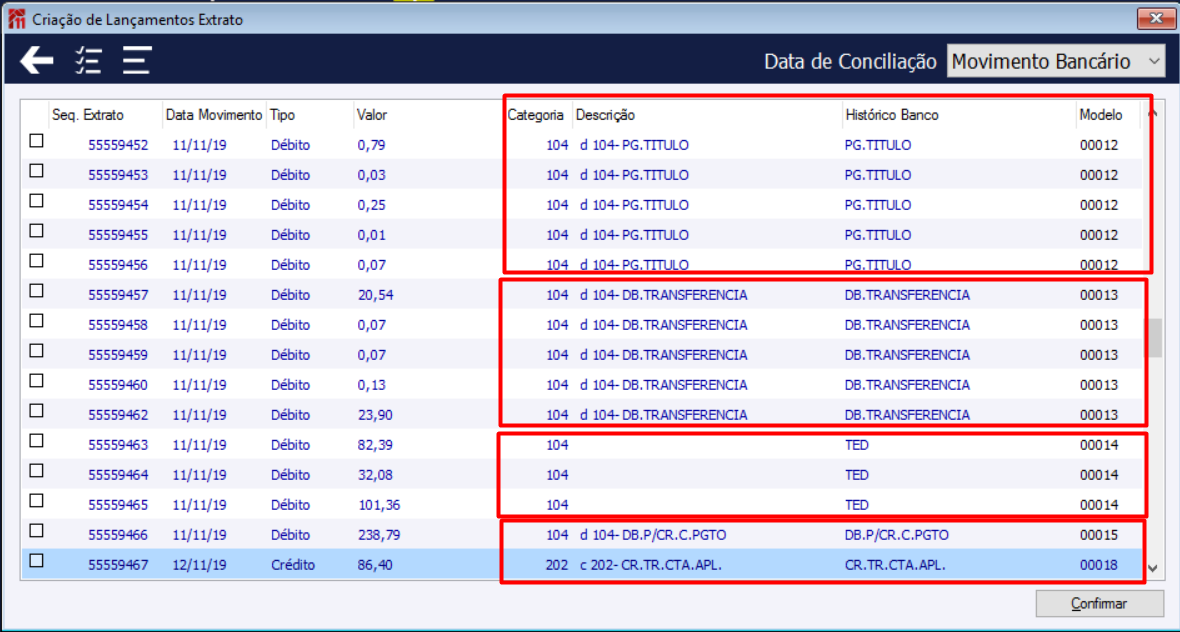Viewport: 1180px width, 632px height.
Task: Click the Crédito cell in row 55559467
Action: click(293, 564)
